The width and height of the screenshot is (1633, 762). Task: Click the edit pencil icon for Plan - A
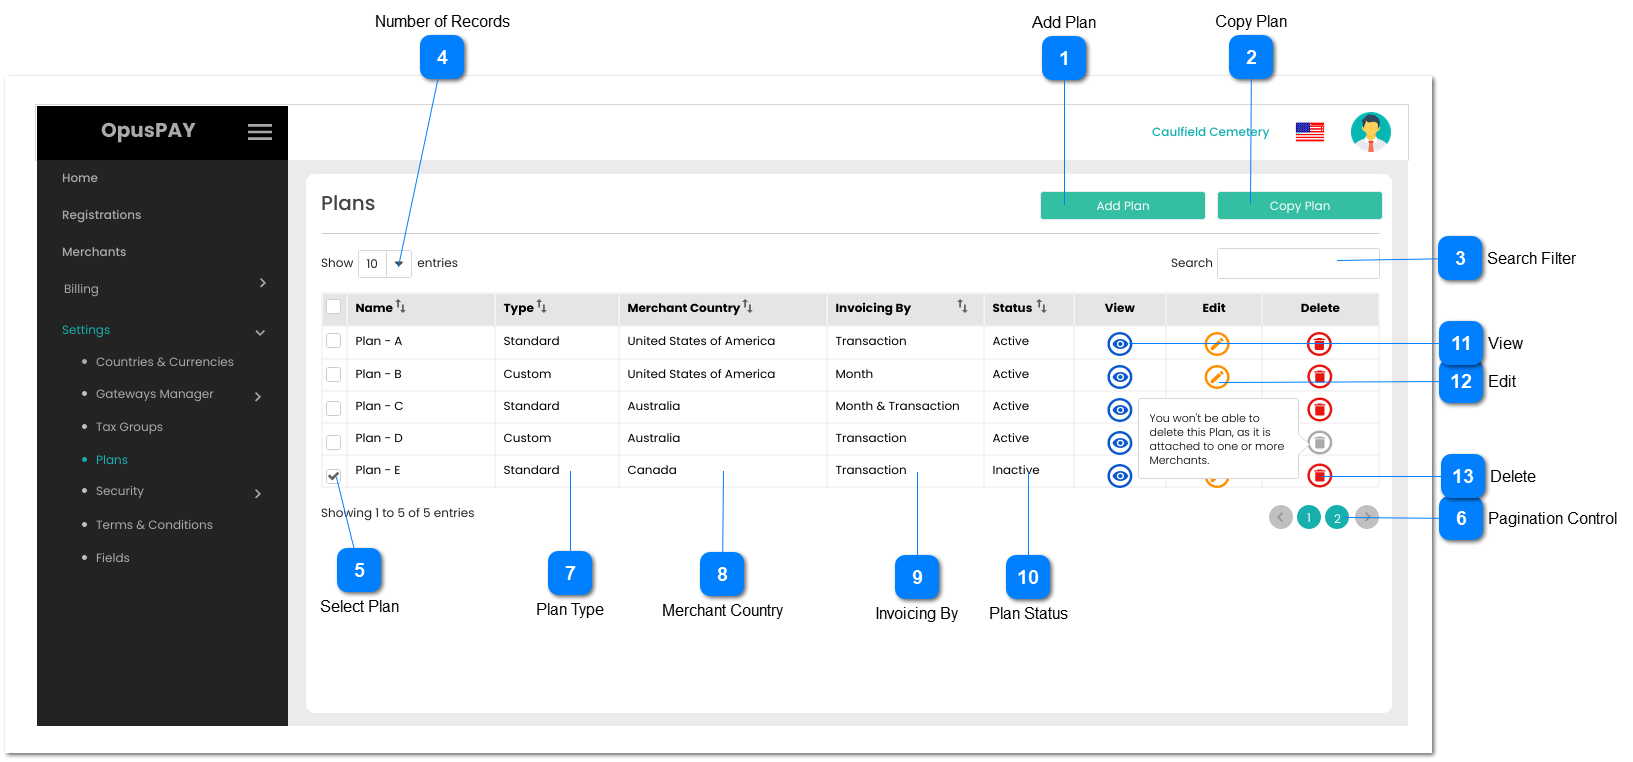click(1216, 344)
